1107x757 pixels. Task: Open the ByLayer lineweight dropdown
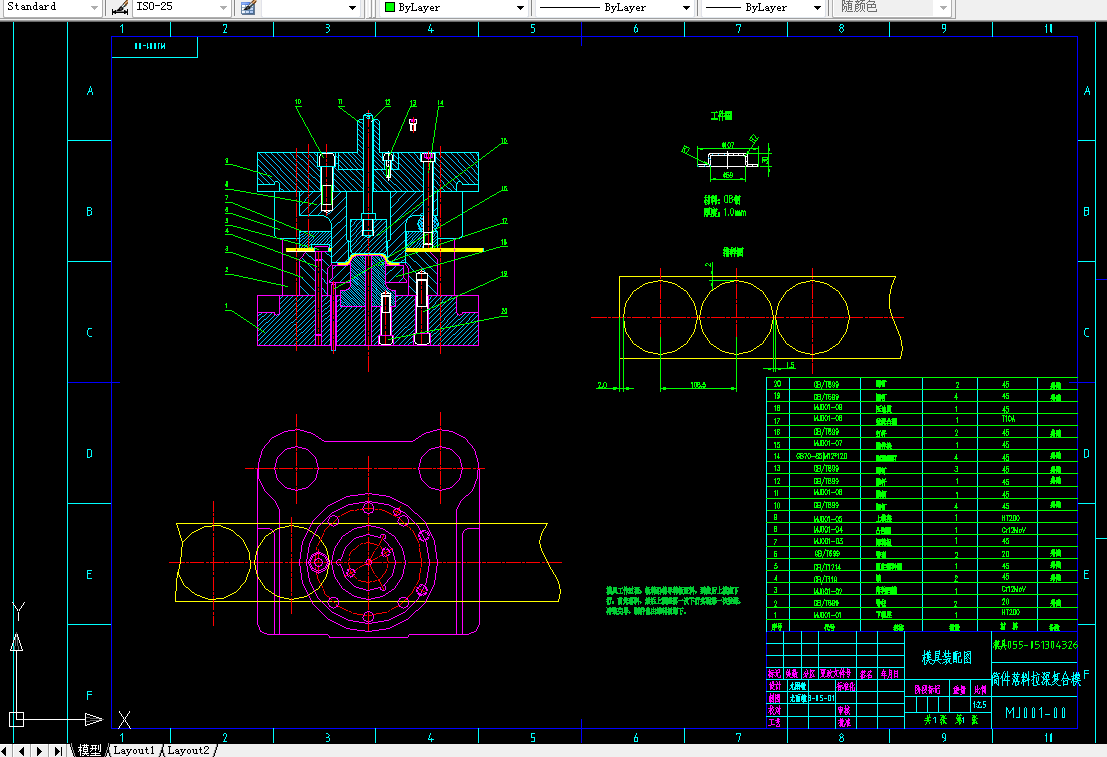[818, 7]
